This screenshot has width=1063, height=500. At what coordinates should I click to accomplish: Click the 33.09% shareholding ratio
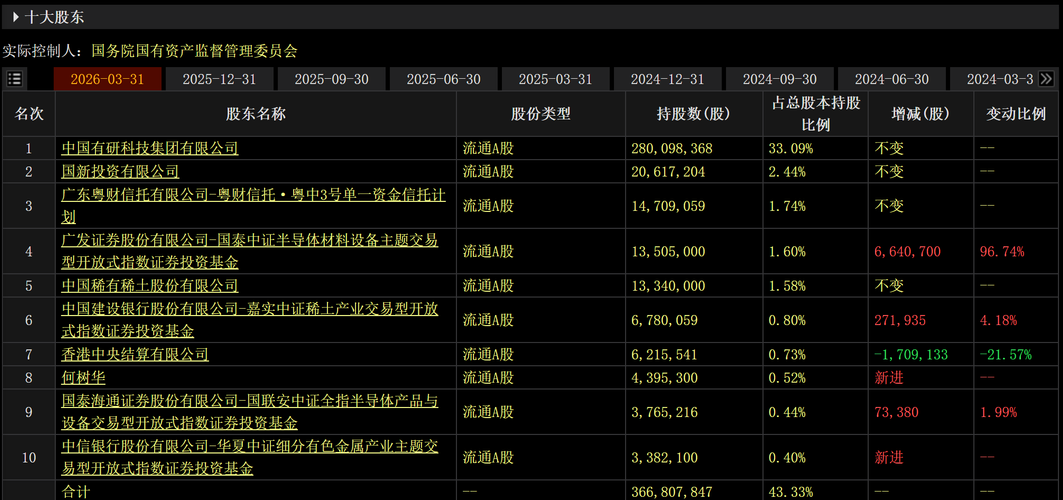(790, 148)
